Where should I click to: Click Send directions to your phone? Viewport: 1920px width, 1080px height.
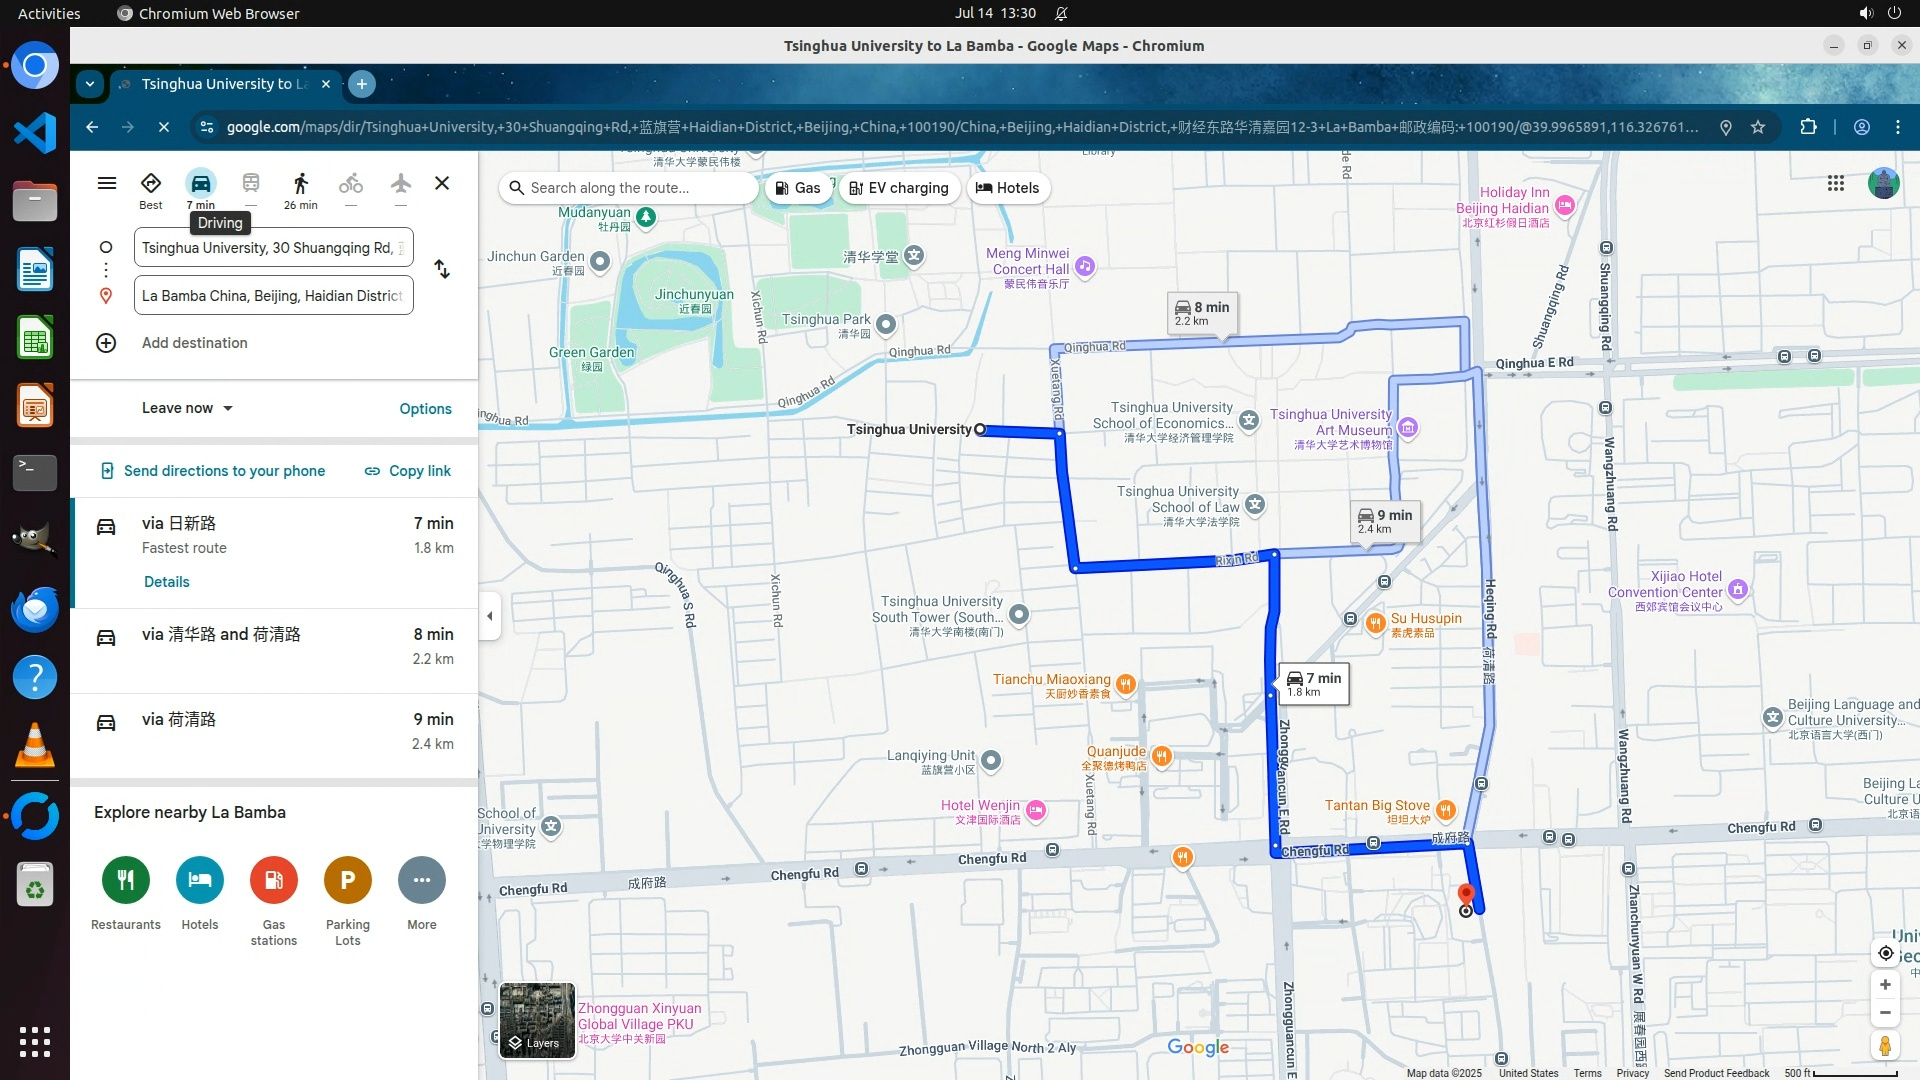[x=213, y=471]
